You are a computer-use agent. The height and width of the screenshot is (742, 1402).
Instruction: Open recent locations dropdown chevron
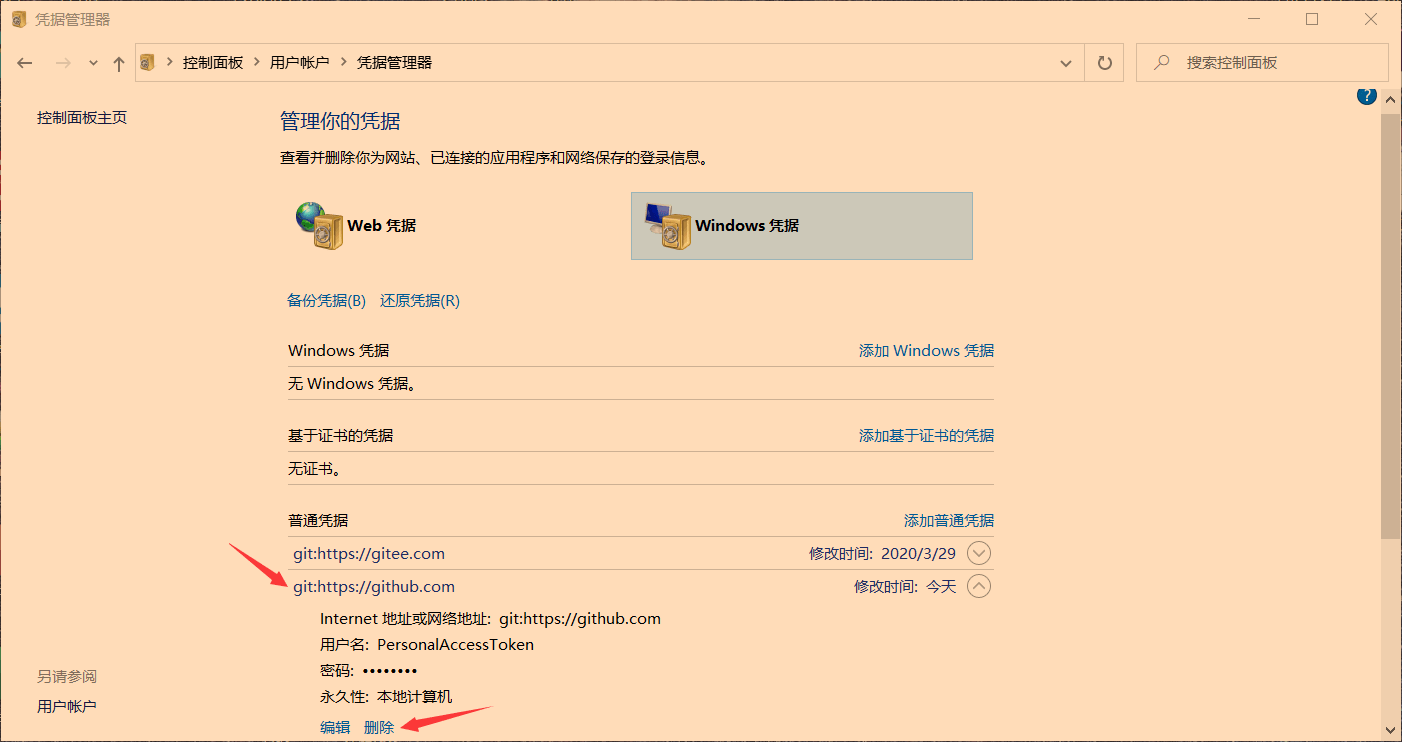(x=93, y=63)
